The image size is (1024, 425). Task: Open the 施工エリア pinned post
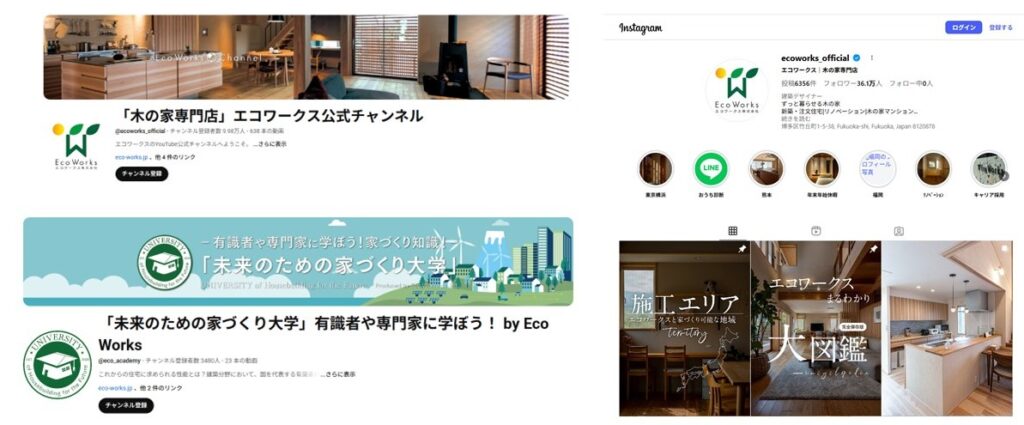click(x=684, y=328)
